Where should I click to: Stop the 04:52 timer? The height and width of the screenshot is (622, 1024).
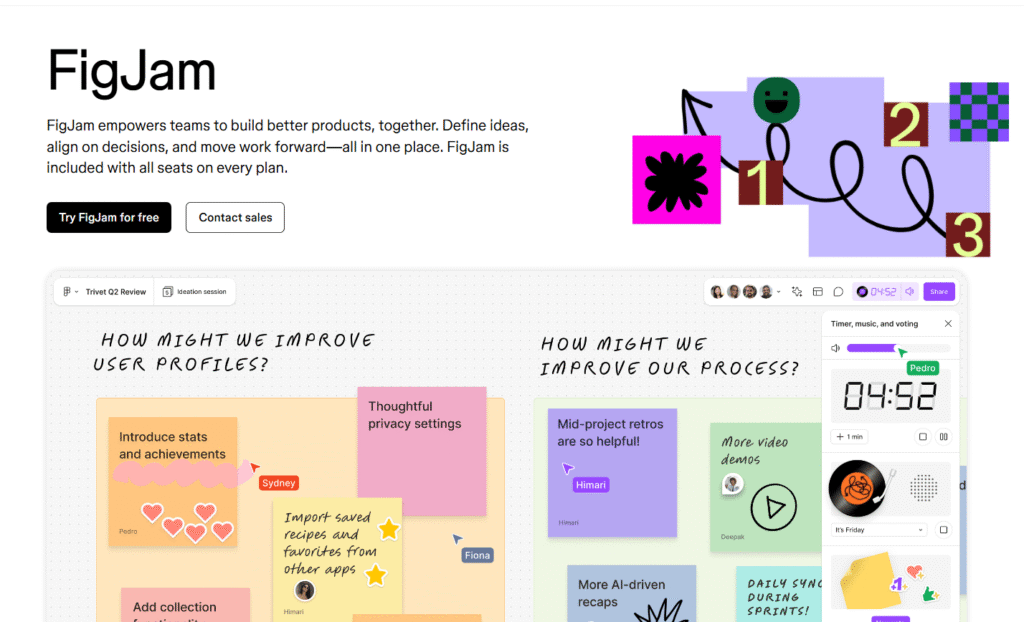tap(923, 437)
